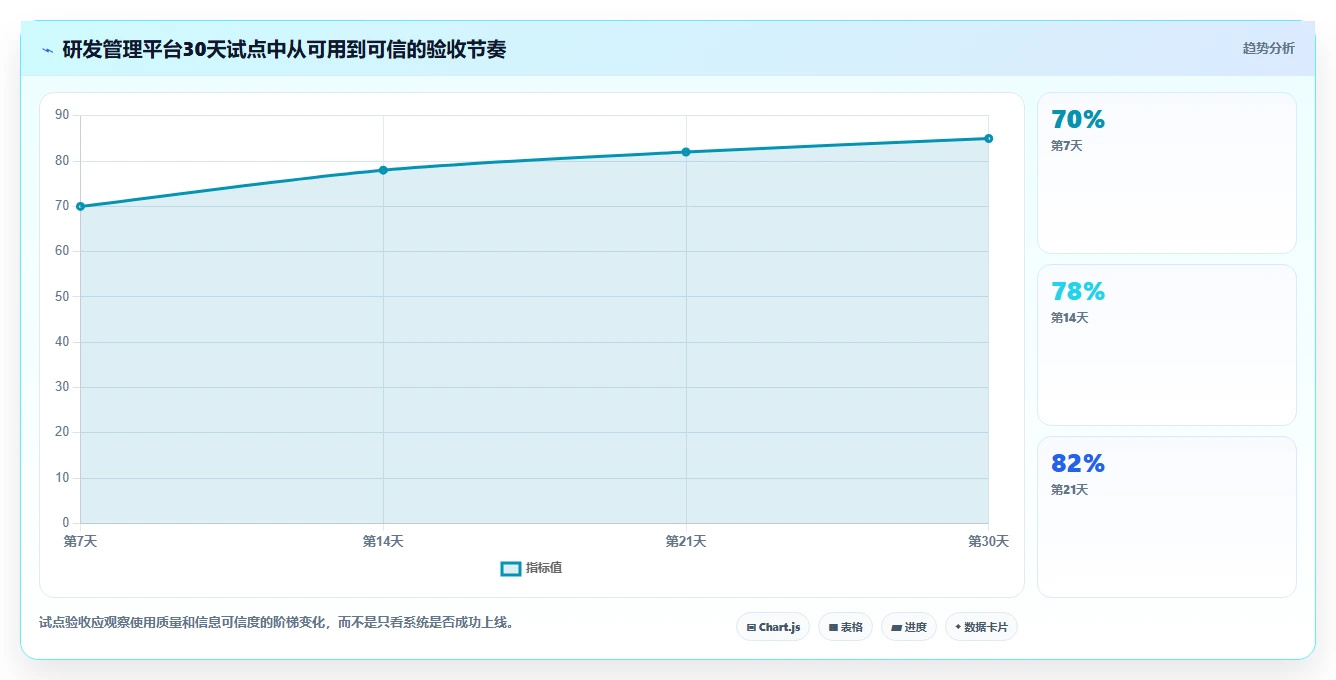Click the 第14天 caption under 78%

(1069, 318)
